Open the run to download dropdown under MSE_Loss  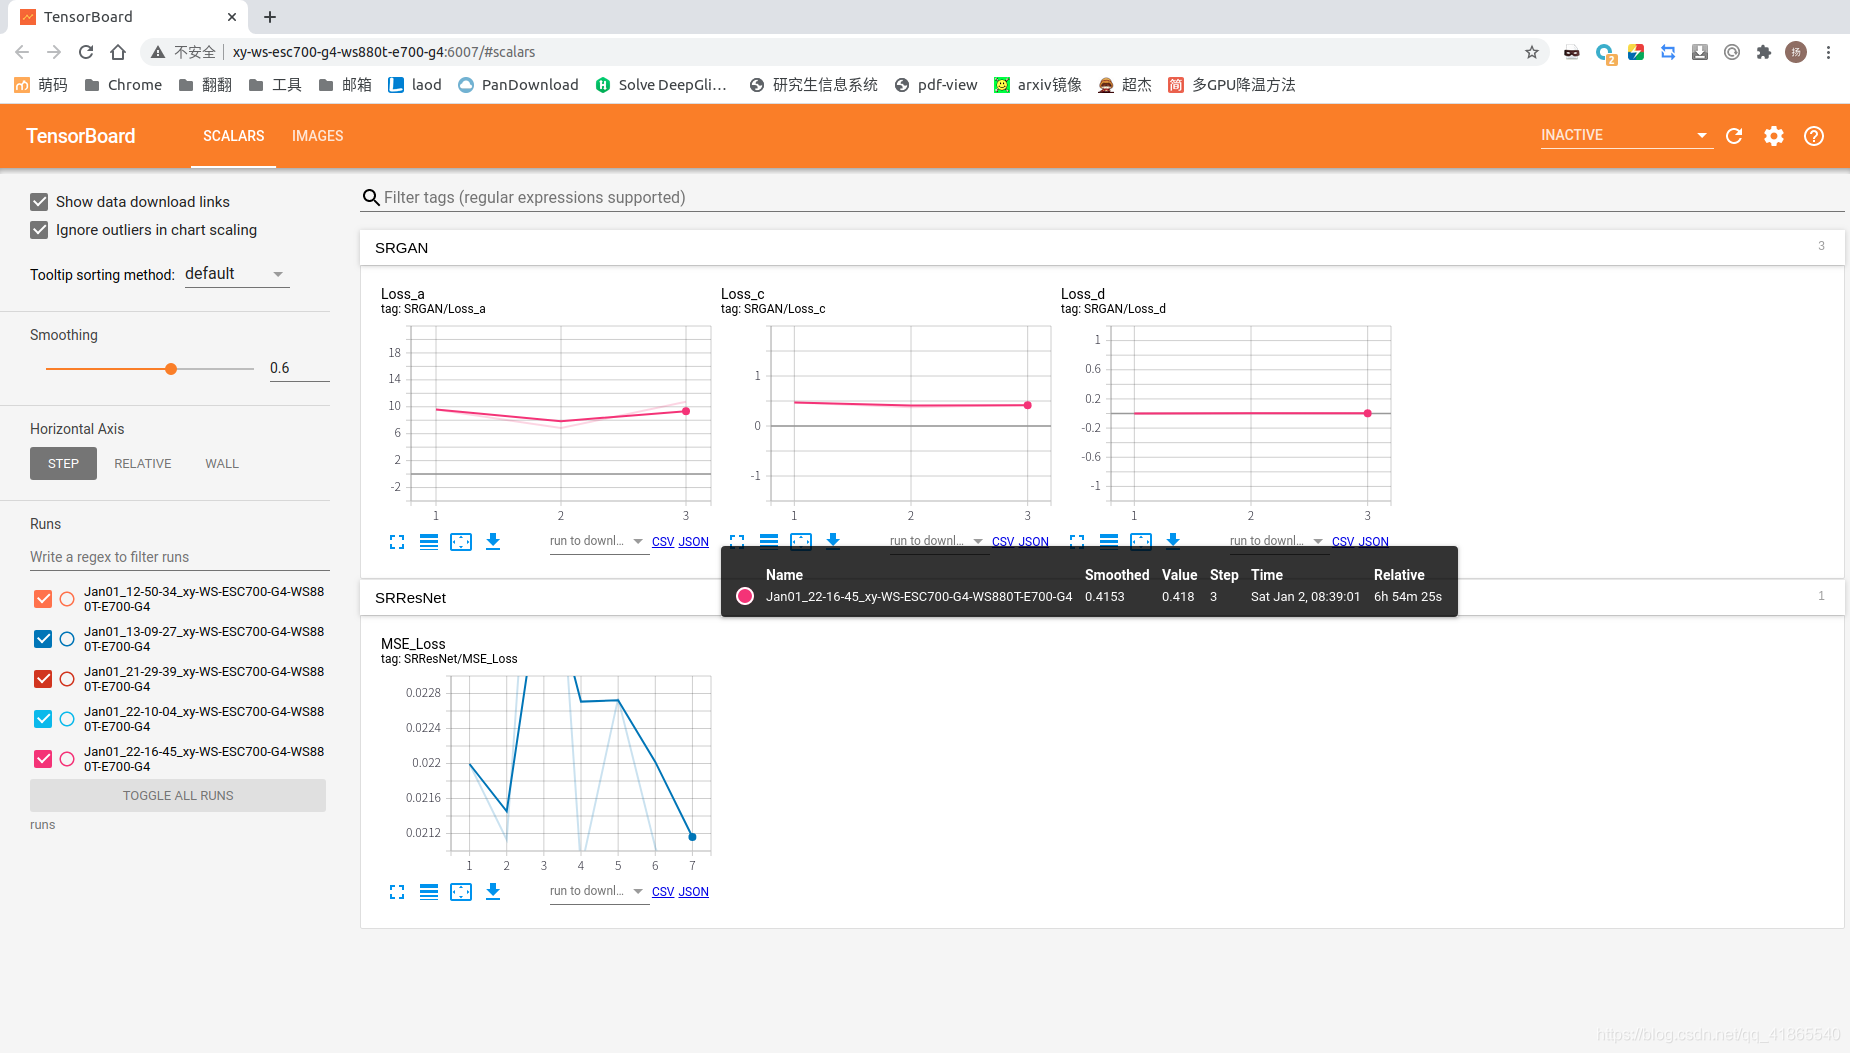pyautogui.click(x=597, y=890)
